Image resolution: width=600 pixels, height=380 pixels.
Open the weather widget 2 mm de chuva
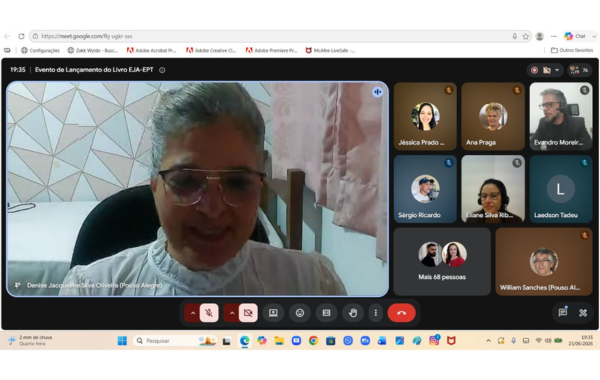[30, 341]
